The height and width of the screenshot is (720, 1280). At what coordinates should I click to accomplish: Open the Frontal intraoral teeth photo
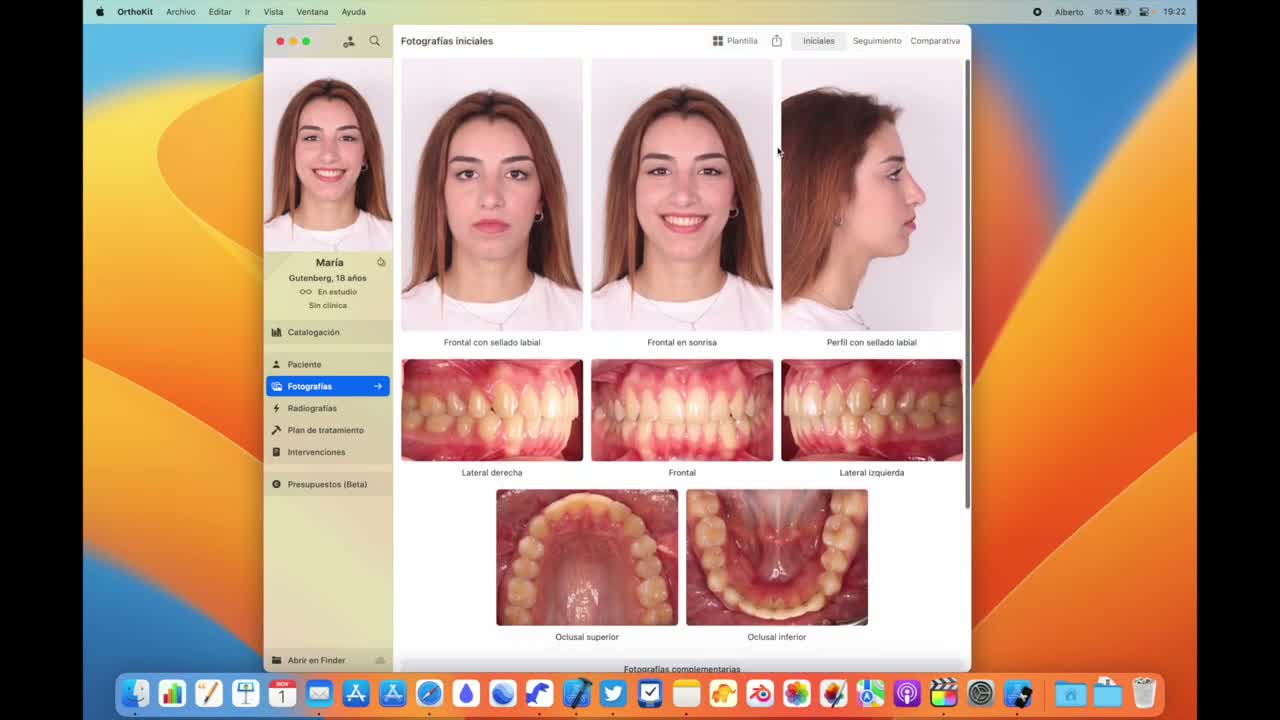coord(682,410)
